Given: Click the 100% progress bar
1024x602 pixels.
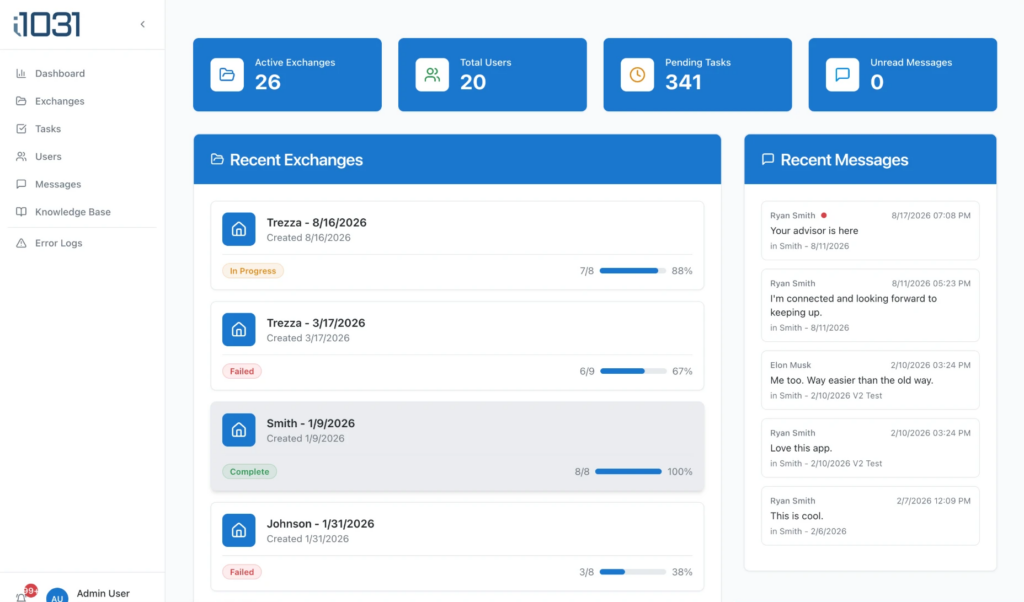Looking at the screenshot, I should click(628, 472).
